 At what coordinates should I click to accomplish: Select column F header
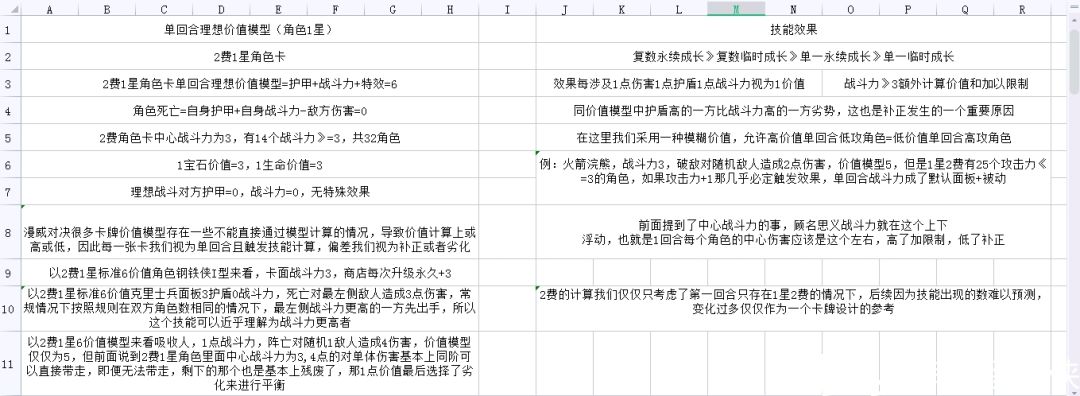coord(335,9)
